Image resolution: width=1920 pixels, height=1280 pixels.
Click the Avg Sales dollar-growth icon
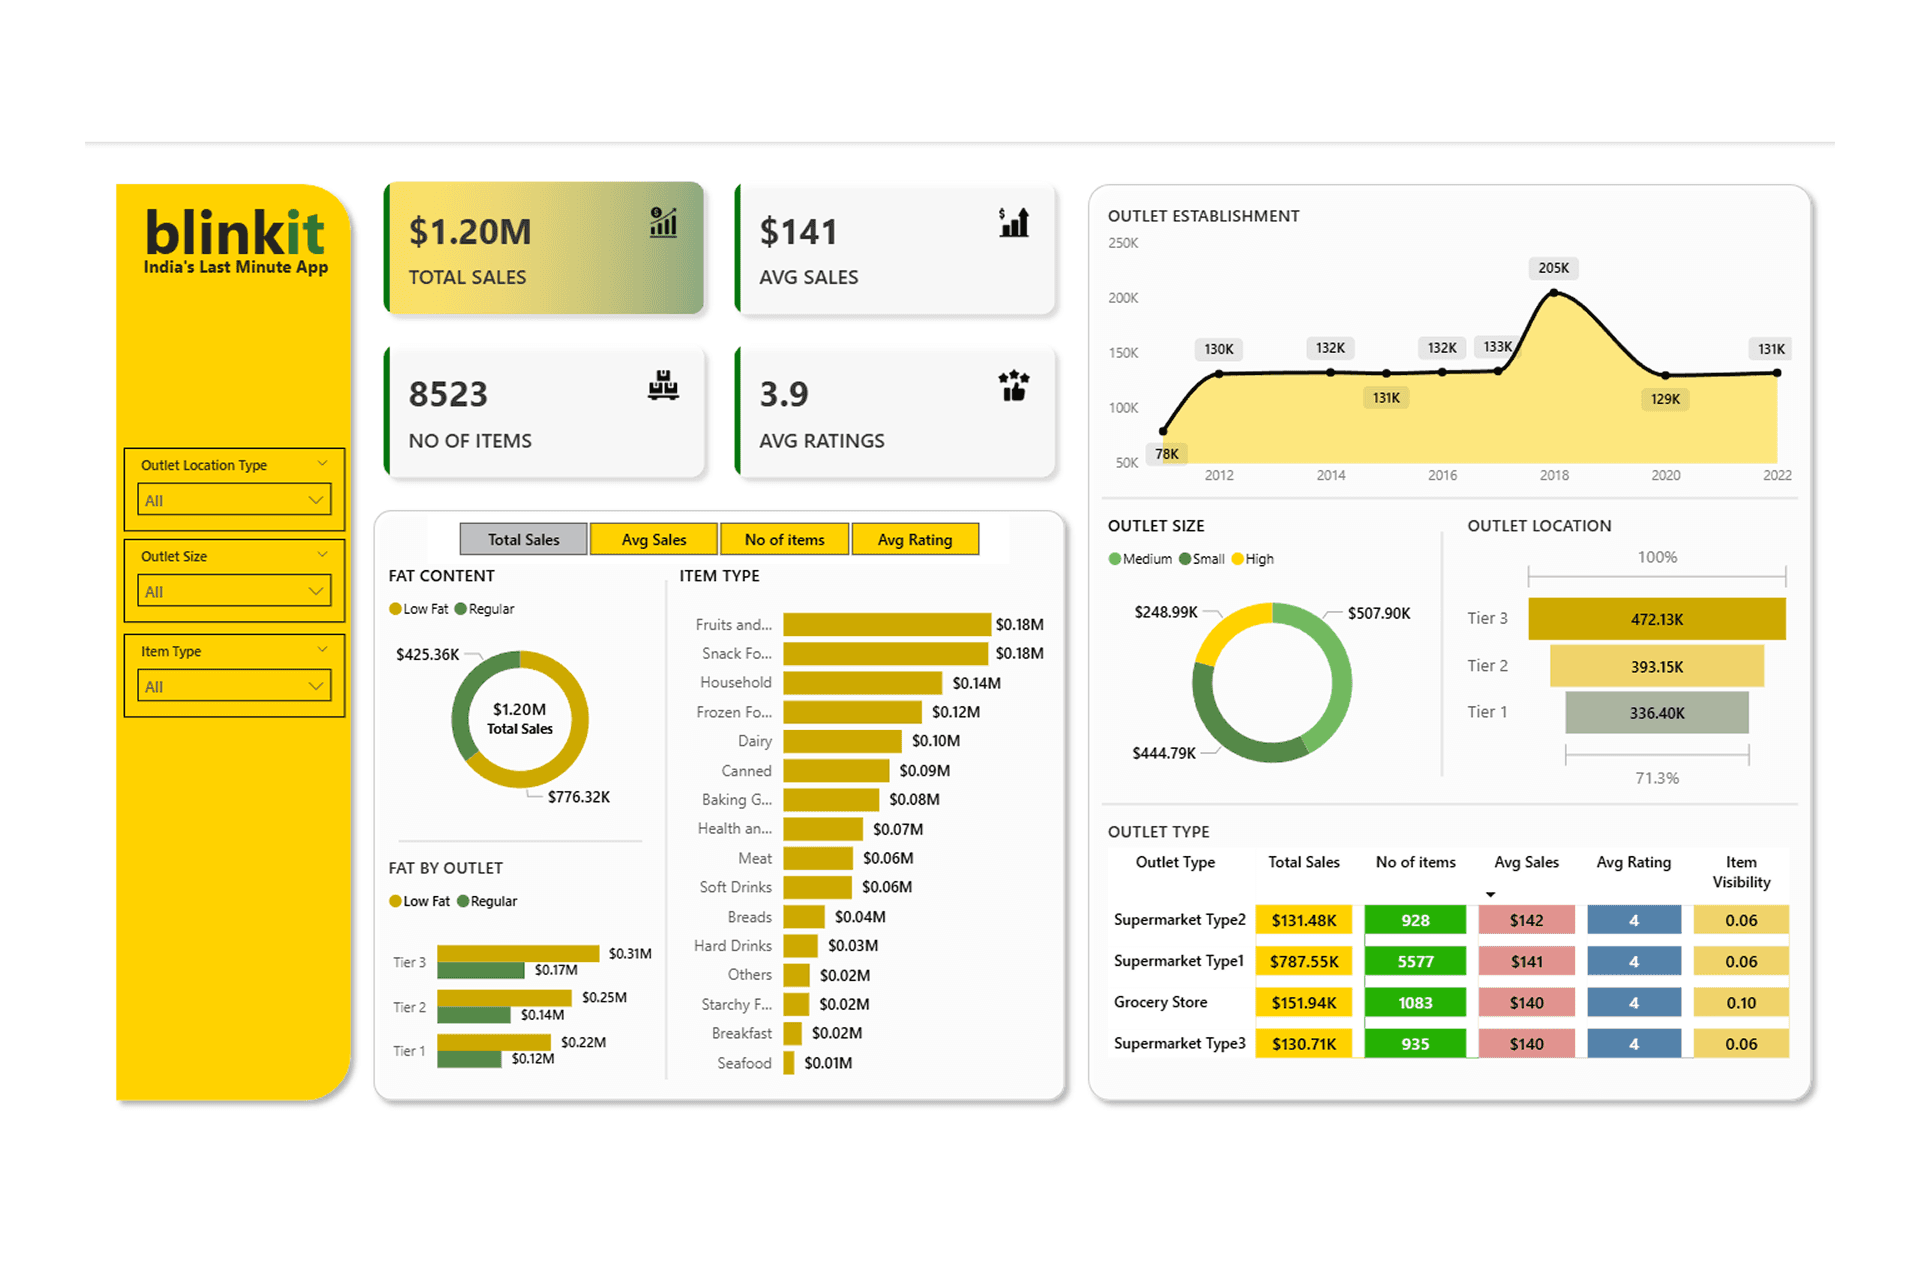coord(1014,222)
